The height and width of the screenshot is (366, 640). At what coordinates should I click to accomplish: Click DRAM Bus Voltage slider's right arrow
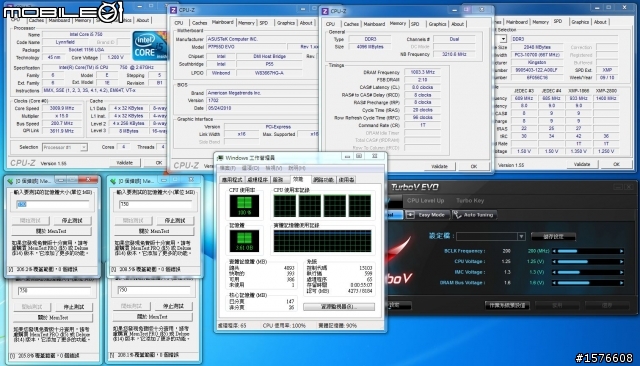[622, 283]
